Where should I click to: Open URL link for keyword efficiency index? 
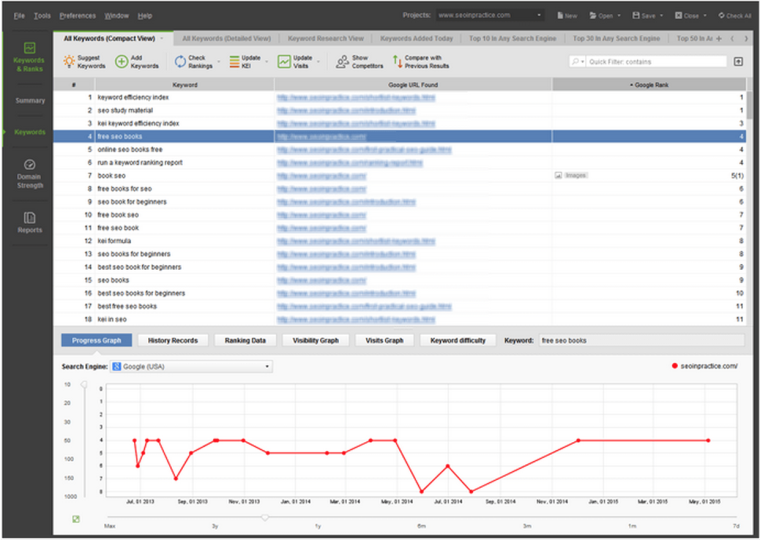click(355, 97)
